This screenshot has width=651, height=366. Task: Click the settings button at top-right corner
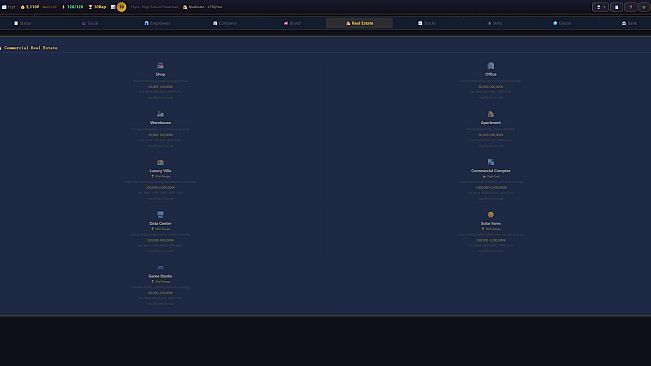pos(644,7)
